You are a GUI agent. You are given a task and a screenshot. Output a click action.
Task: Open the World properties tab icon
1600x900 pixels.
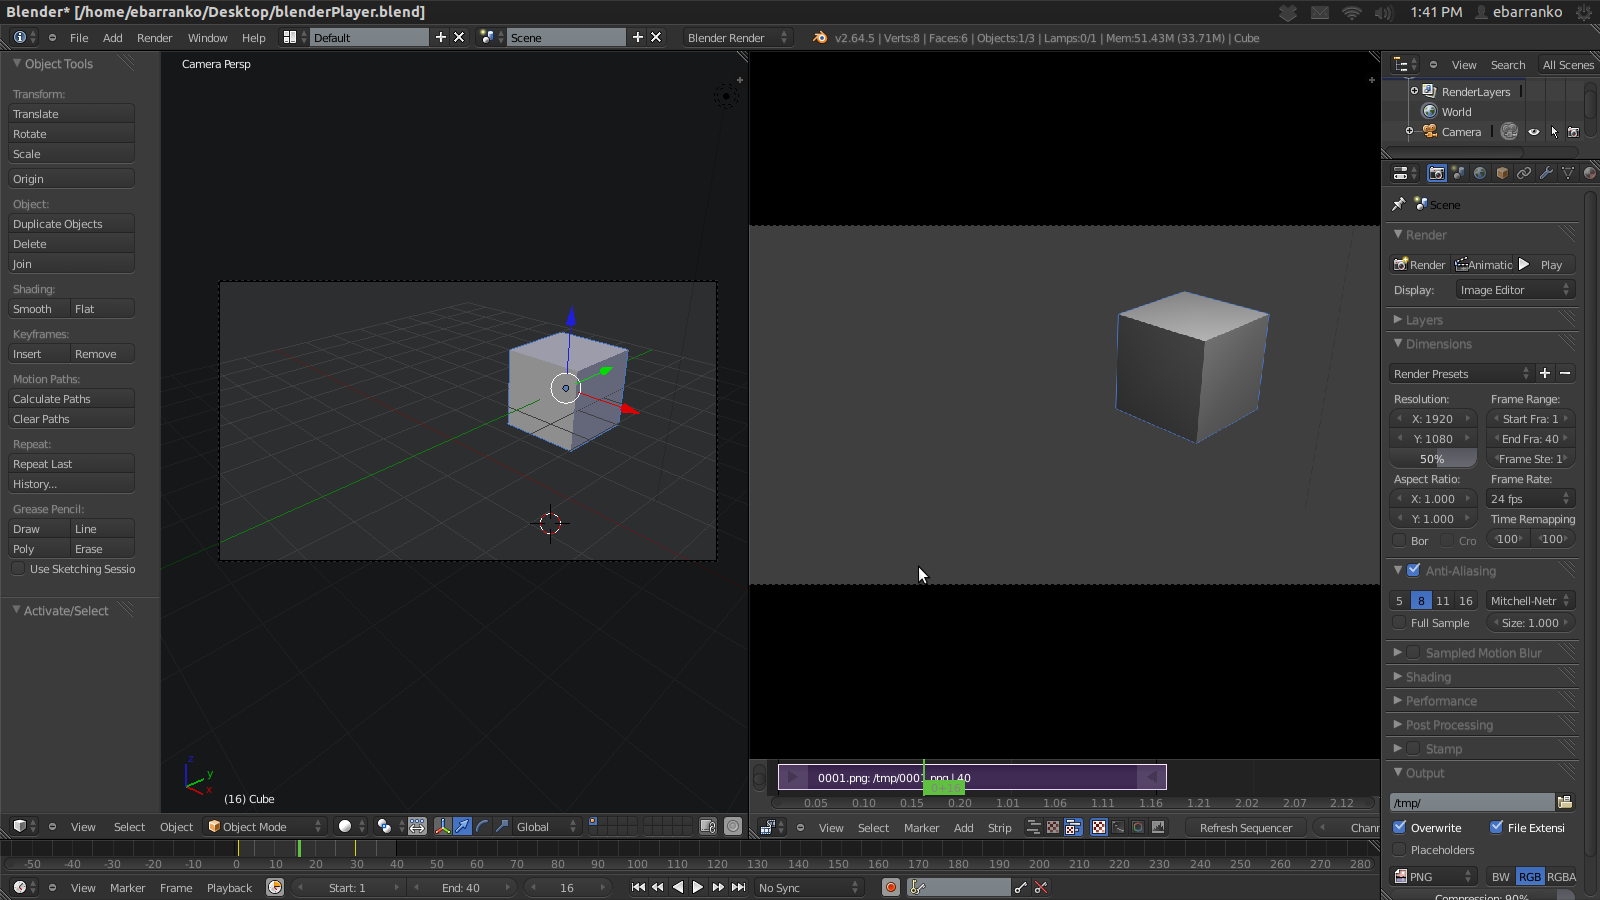click(1480, 173)
